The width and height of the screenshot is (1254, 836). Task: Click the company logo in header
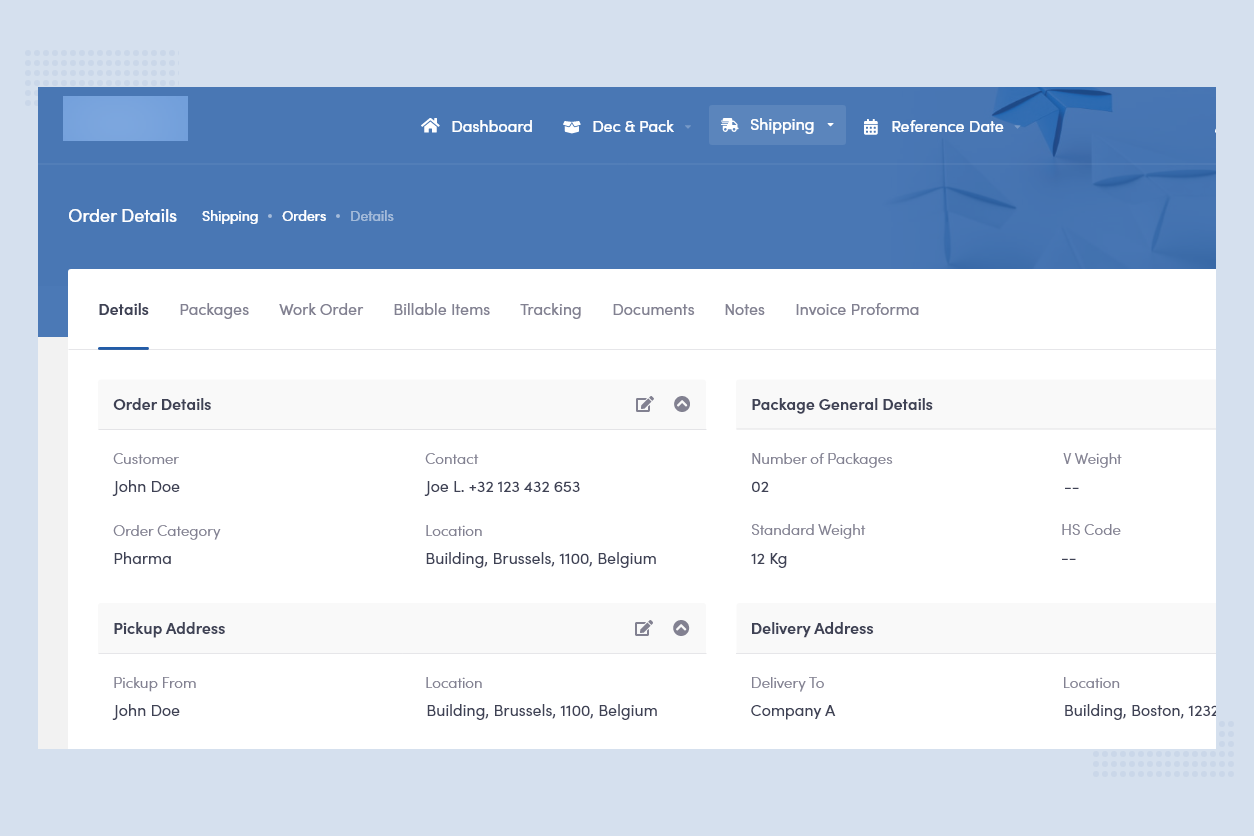coord(125,119)
